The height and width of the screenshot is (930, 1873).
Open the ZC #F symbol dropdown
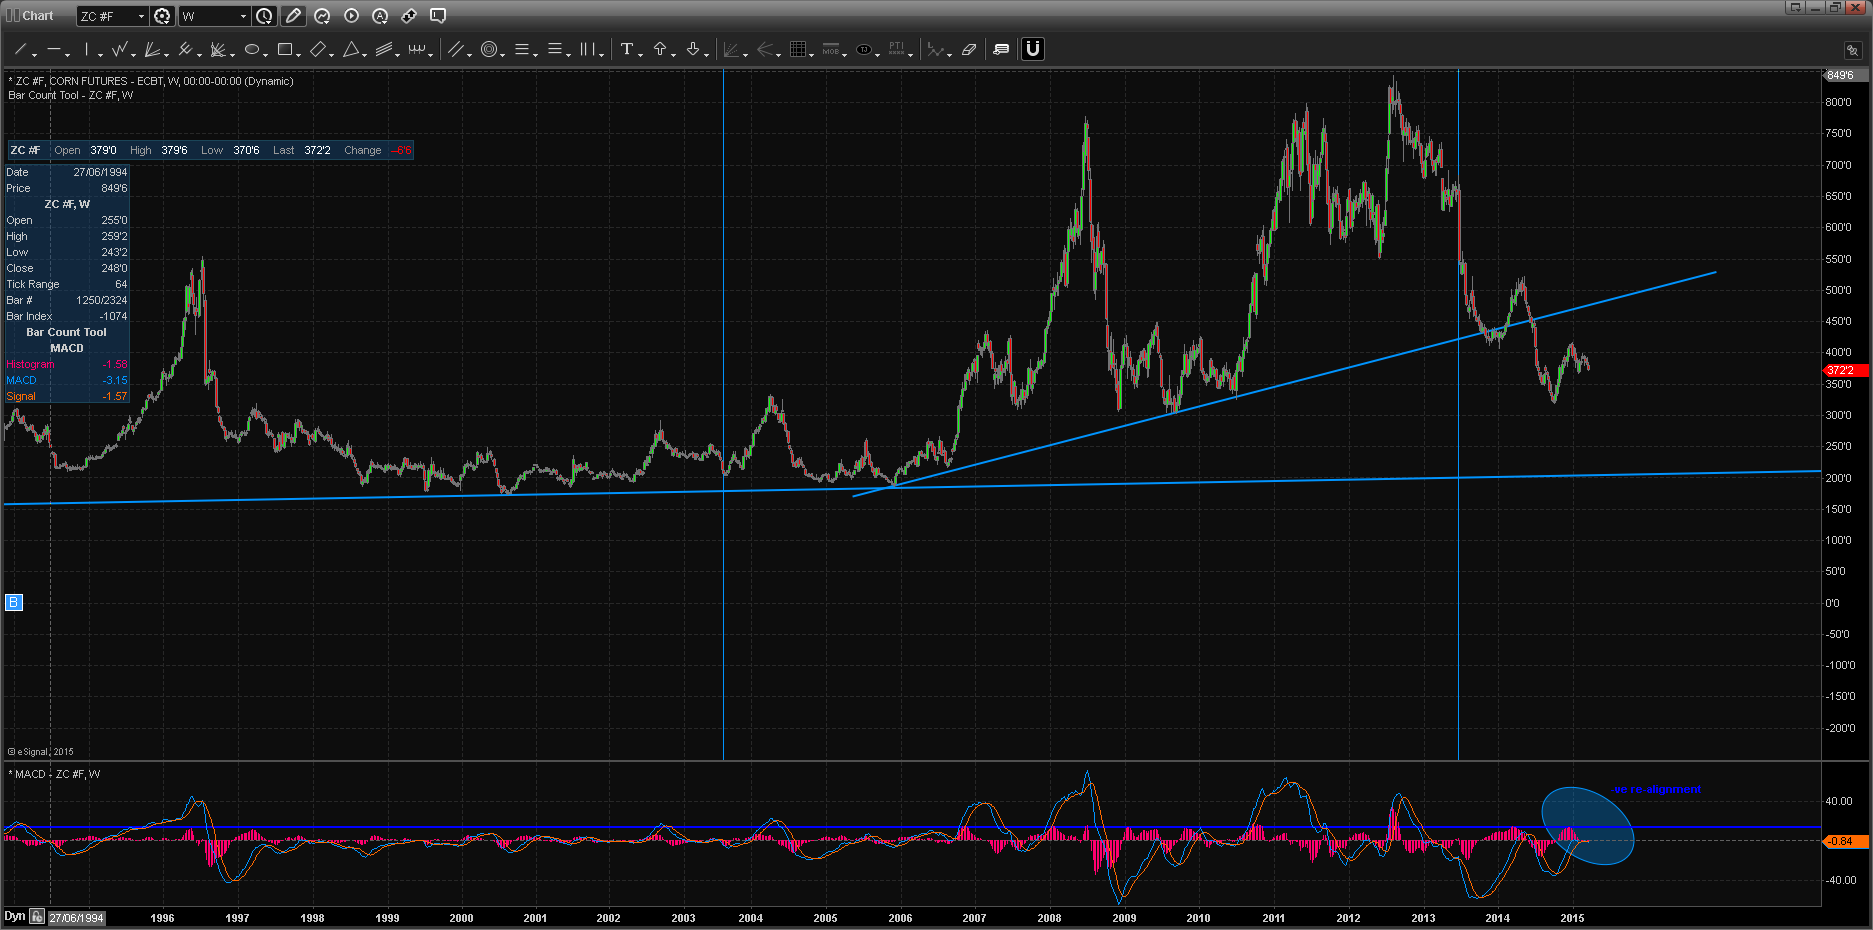141,16
